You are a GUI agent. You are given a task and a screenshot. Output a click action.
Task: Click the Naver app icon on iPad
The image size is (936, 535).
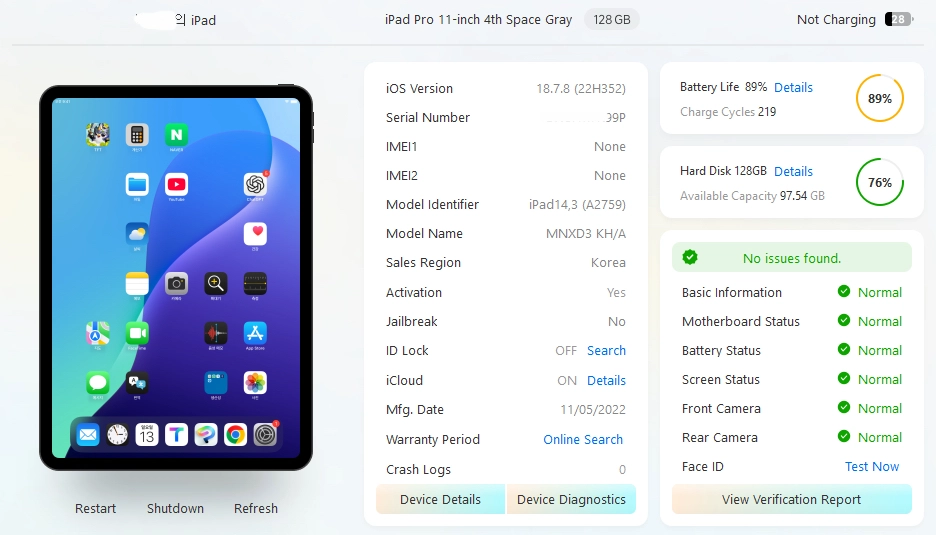pos(176,135)
